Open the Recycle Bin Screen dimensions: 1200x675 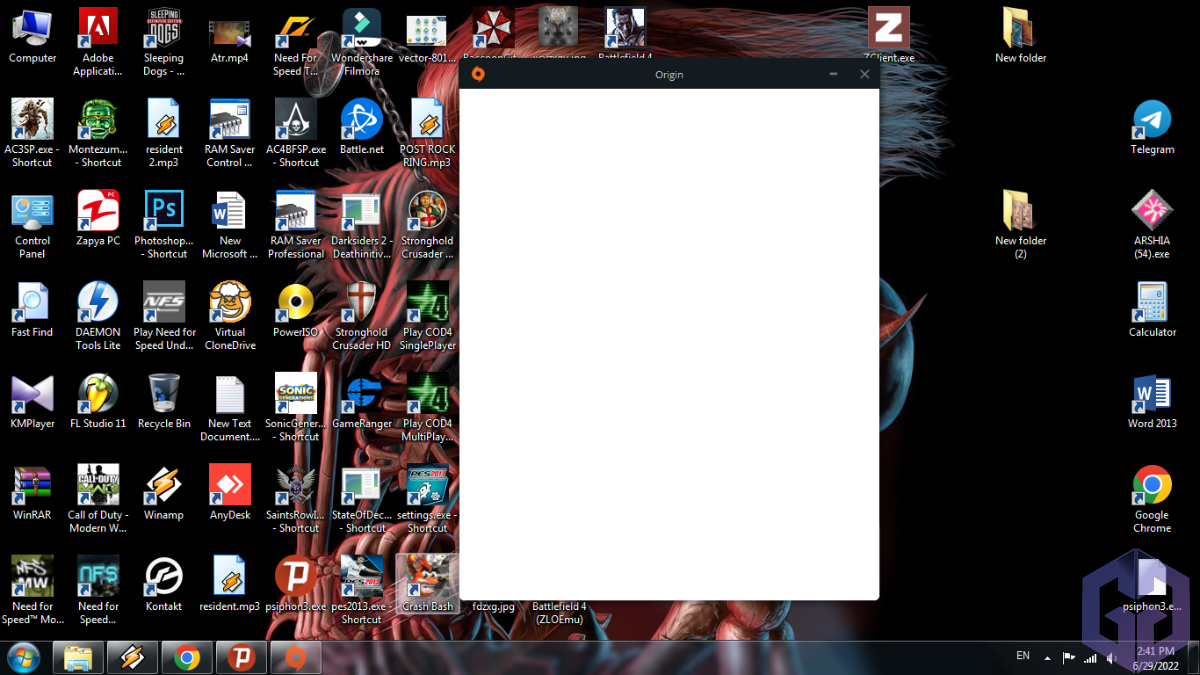[x=164, y=400]
